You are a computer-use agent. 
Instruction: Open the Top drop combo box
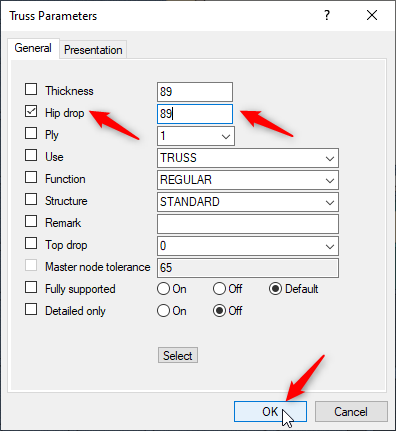(x=248, y=246)
